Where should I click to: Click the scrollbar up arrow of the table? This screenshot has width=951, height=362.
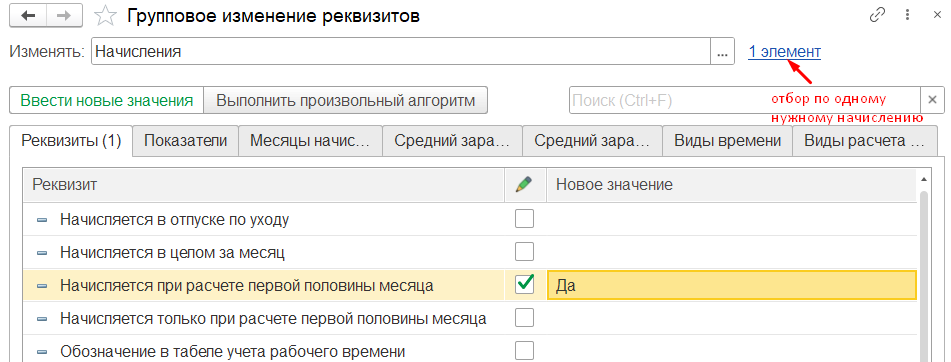click(x=924, y=179)
